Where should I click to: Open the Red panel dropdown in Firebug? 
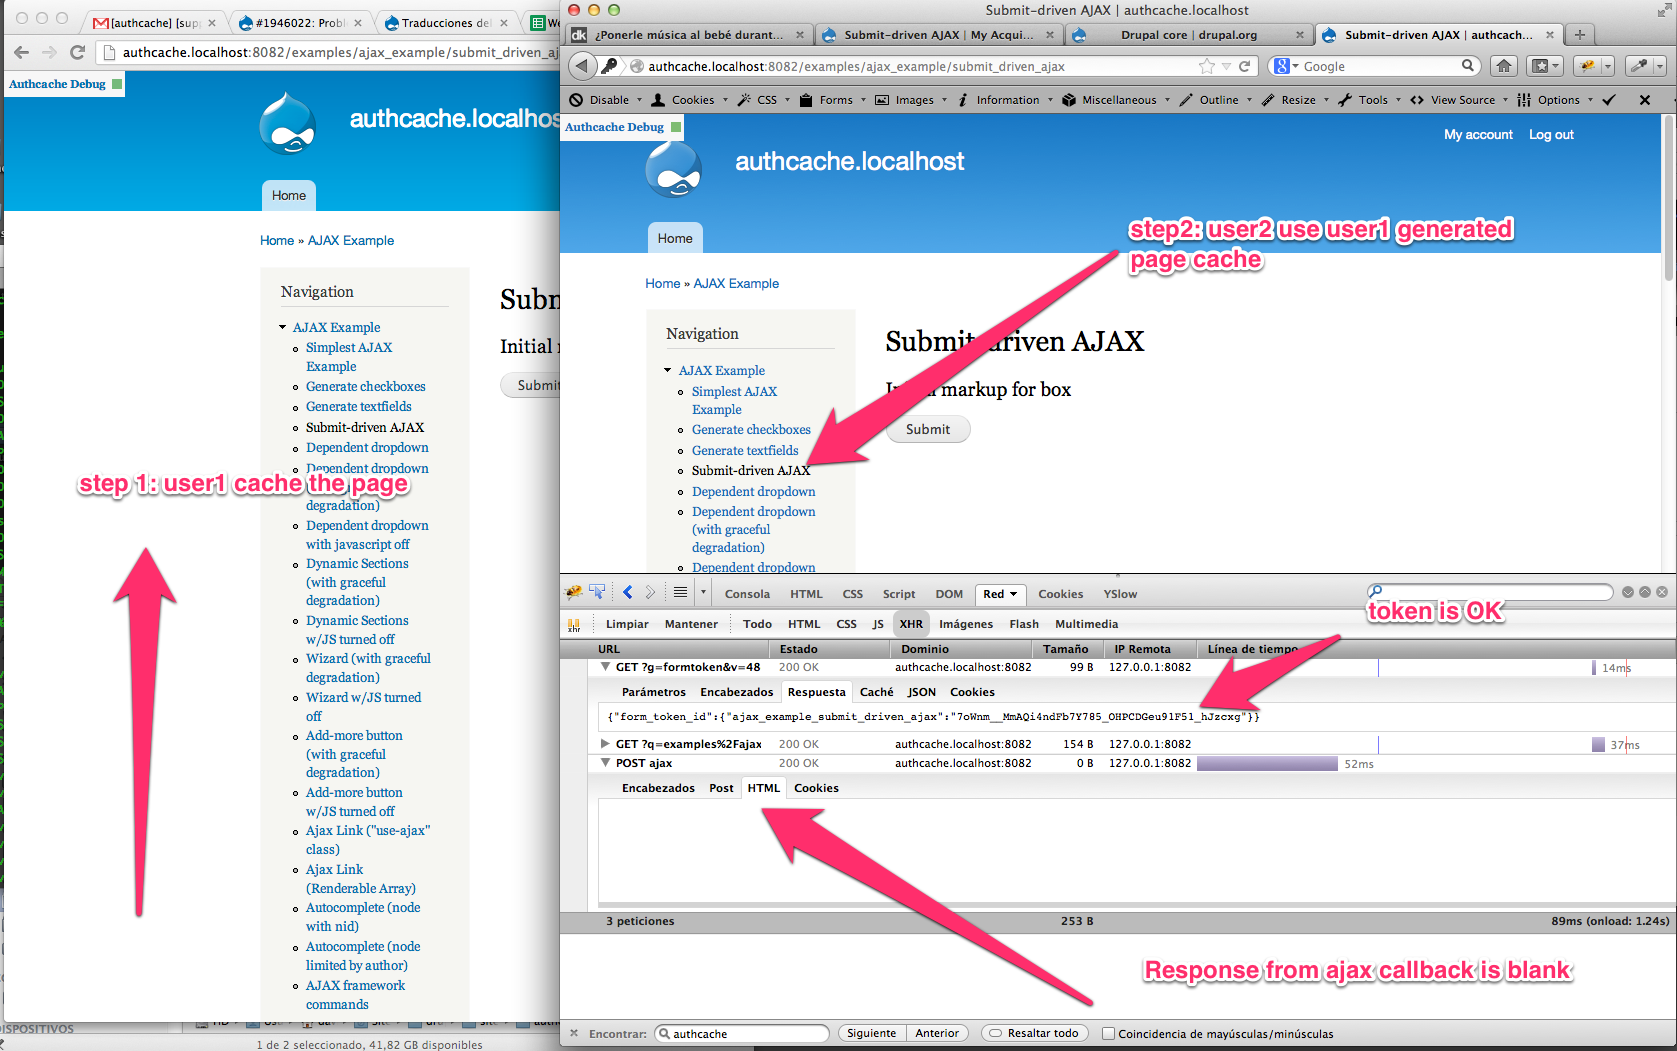[1000, 594]
